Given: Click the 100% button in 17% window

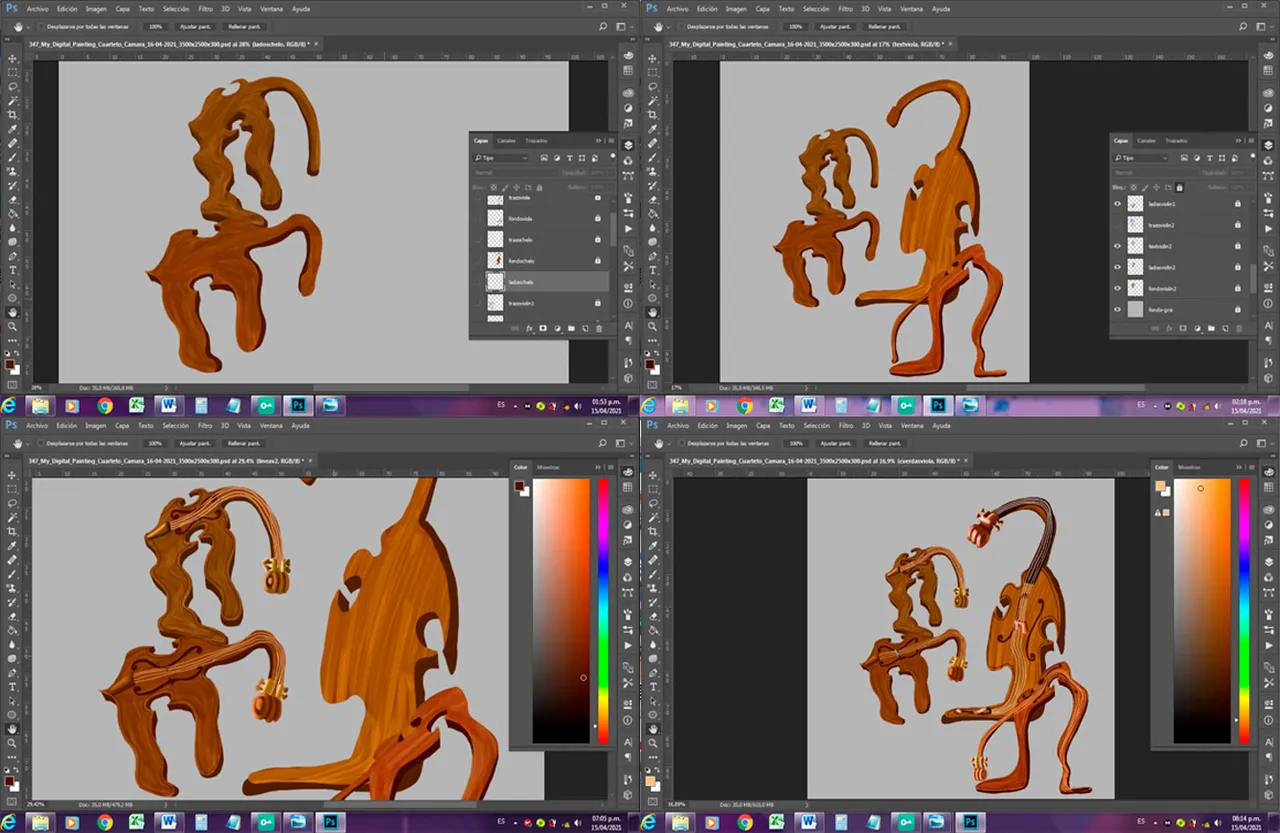Looking at the screenshot, I should point(795,25).
